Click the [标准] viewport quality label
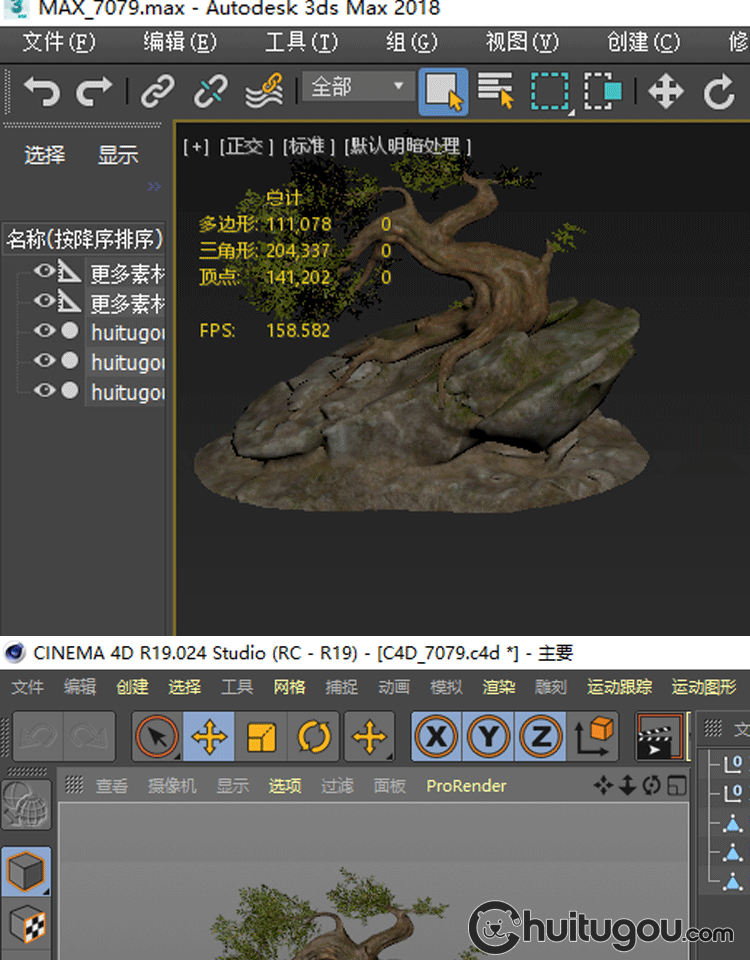Screen dimensions: 750x960 click(309, 147)
